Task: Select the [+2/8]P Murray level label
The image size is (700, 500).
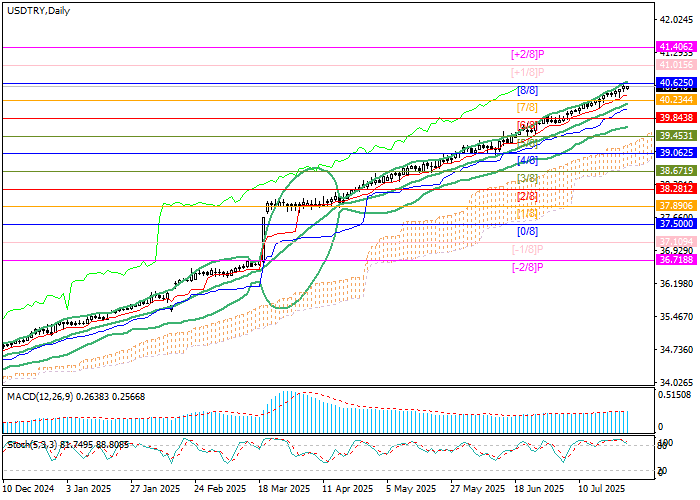Action: point(528,54)
